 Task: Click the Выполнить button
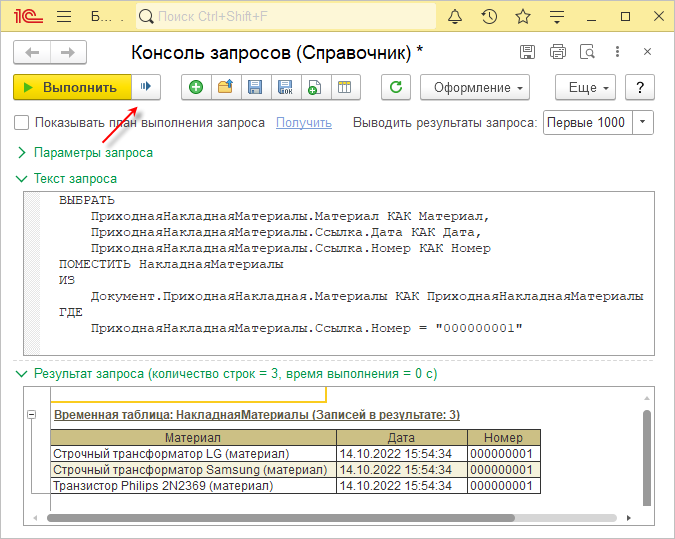pos(71,87)
